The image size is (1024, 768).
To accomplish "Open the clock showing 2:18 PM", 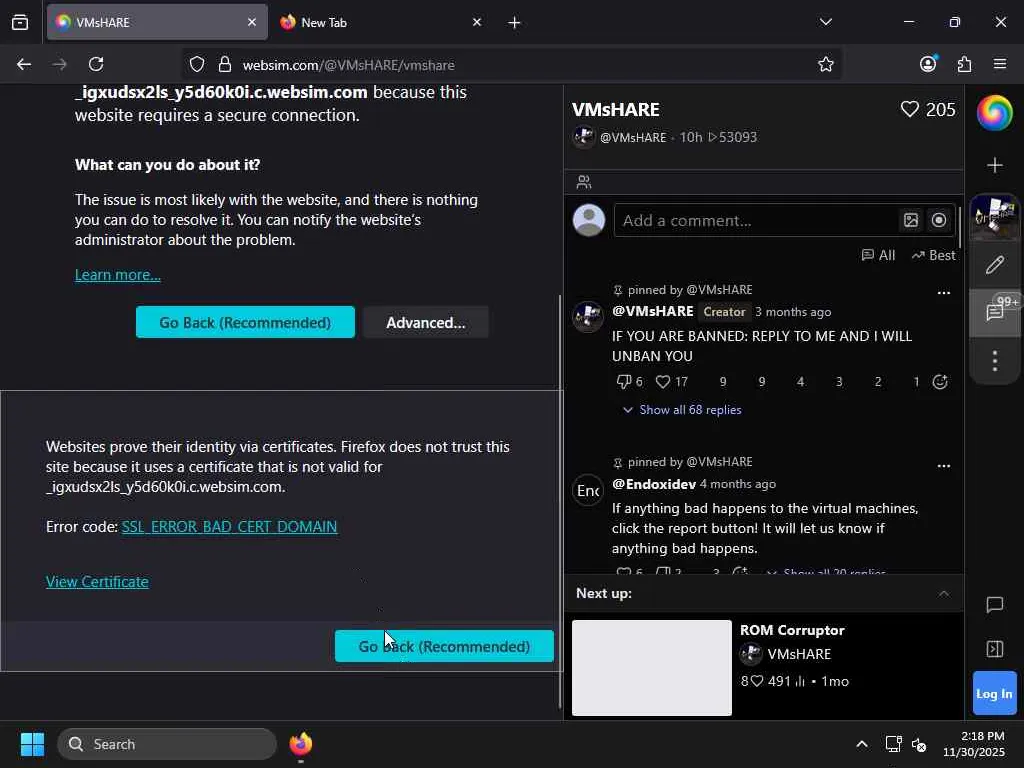I will (974, 744).
